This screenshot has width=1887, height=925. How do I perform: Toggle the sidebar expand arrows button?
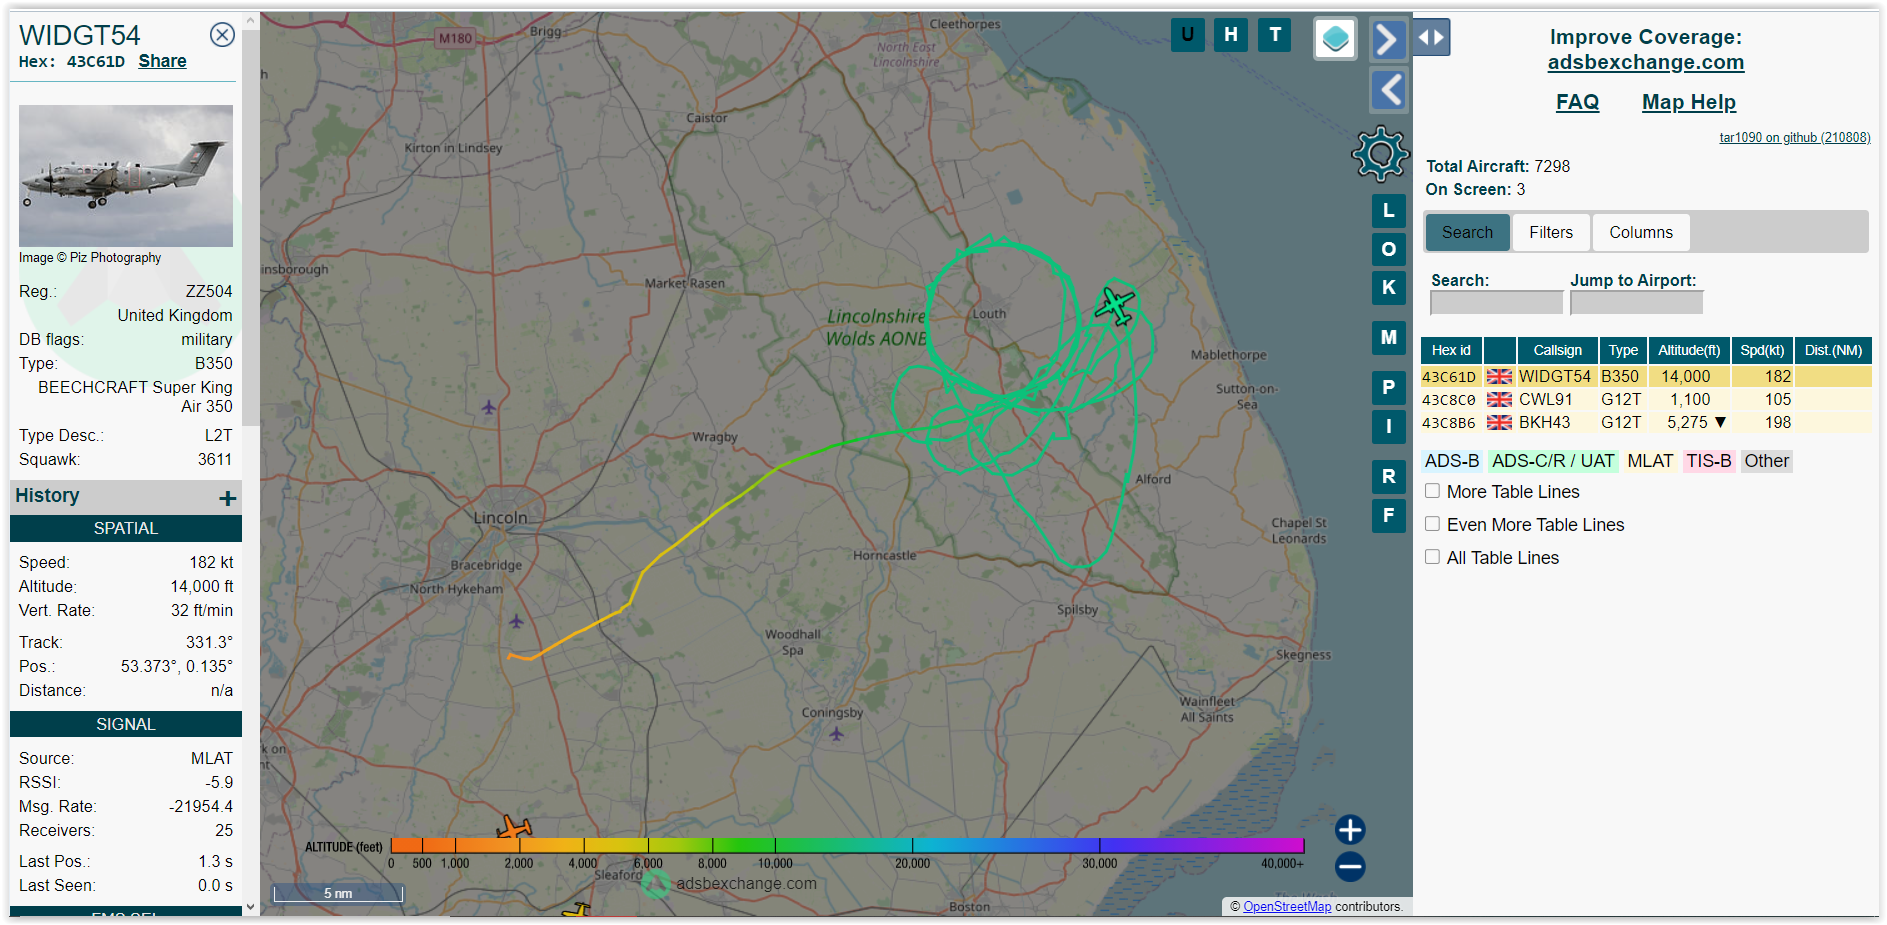pyautogui.click(x=1431, y=38)
